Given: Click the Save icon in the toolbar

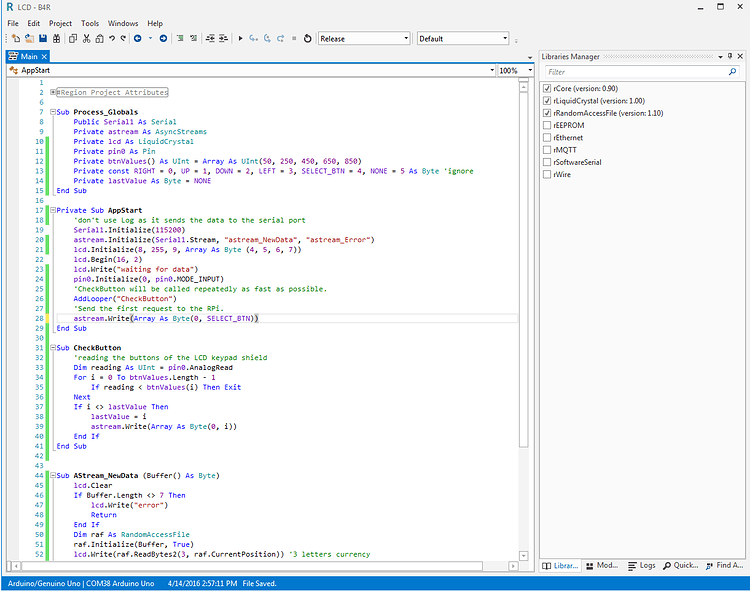Looking at the screenshot, I should pos(43,38).
